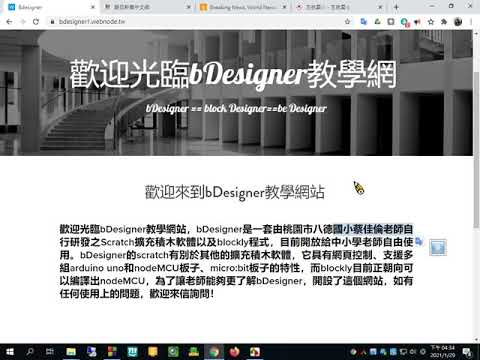Viewport: 480px width, 360px height.
Task: Open Windows taskbar search
Action: (x=30, y=352)
